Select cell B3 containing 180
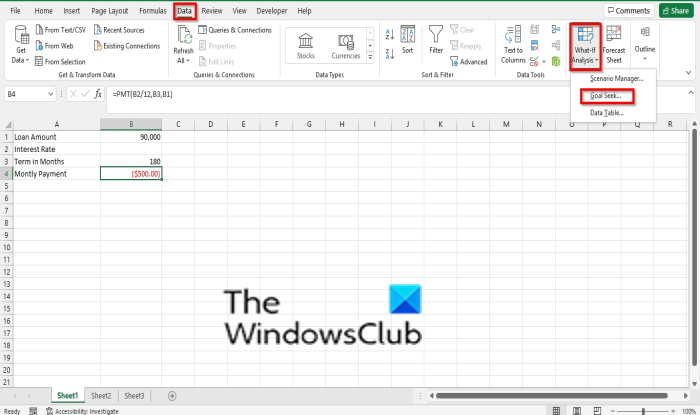 tap(131, 162)
